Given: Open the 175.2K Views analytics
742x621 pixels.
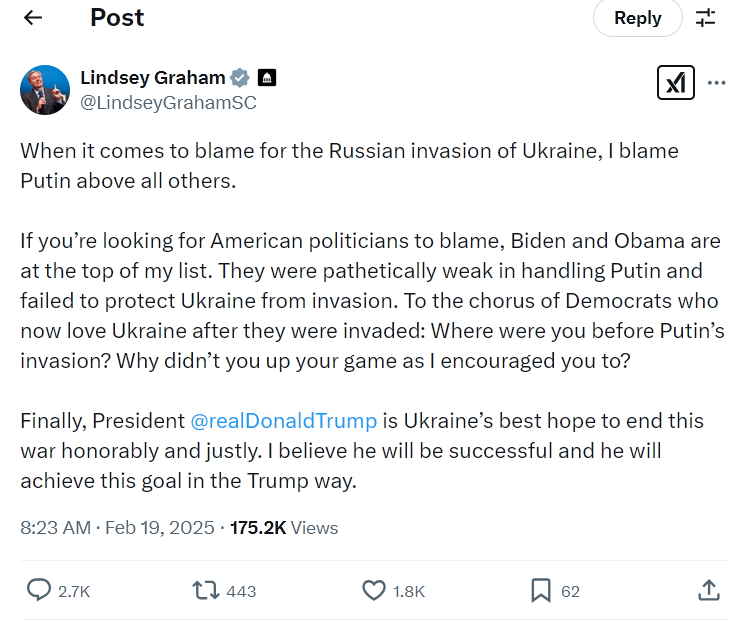Looking at the screenshot, I should 284,527.
